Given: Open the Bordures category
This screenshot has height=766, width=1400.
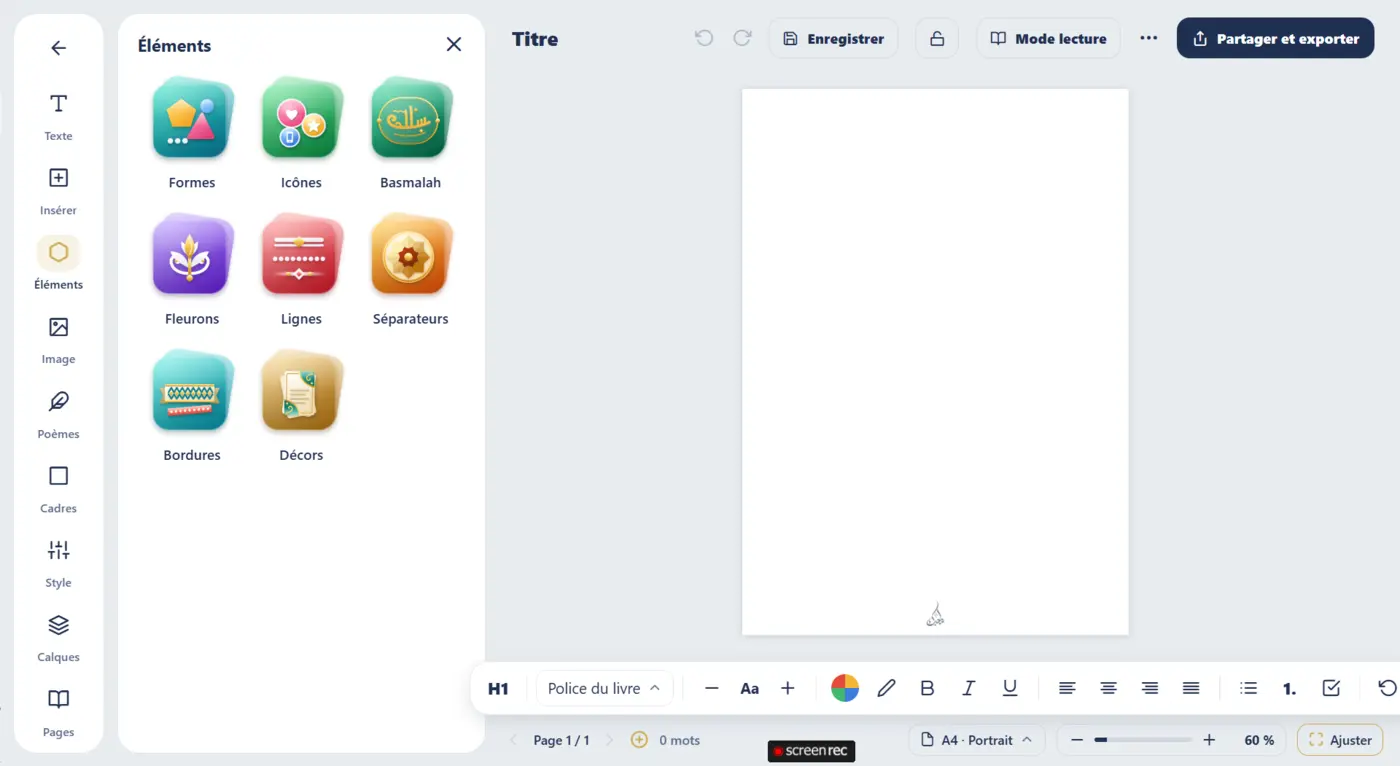Looking at the screenshot, I should pos(192,406).
